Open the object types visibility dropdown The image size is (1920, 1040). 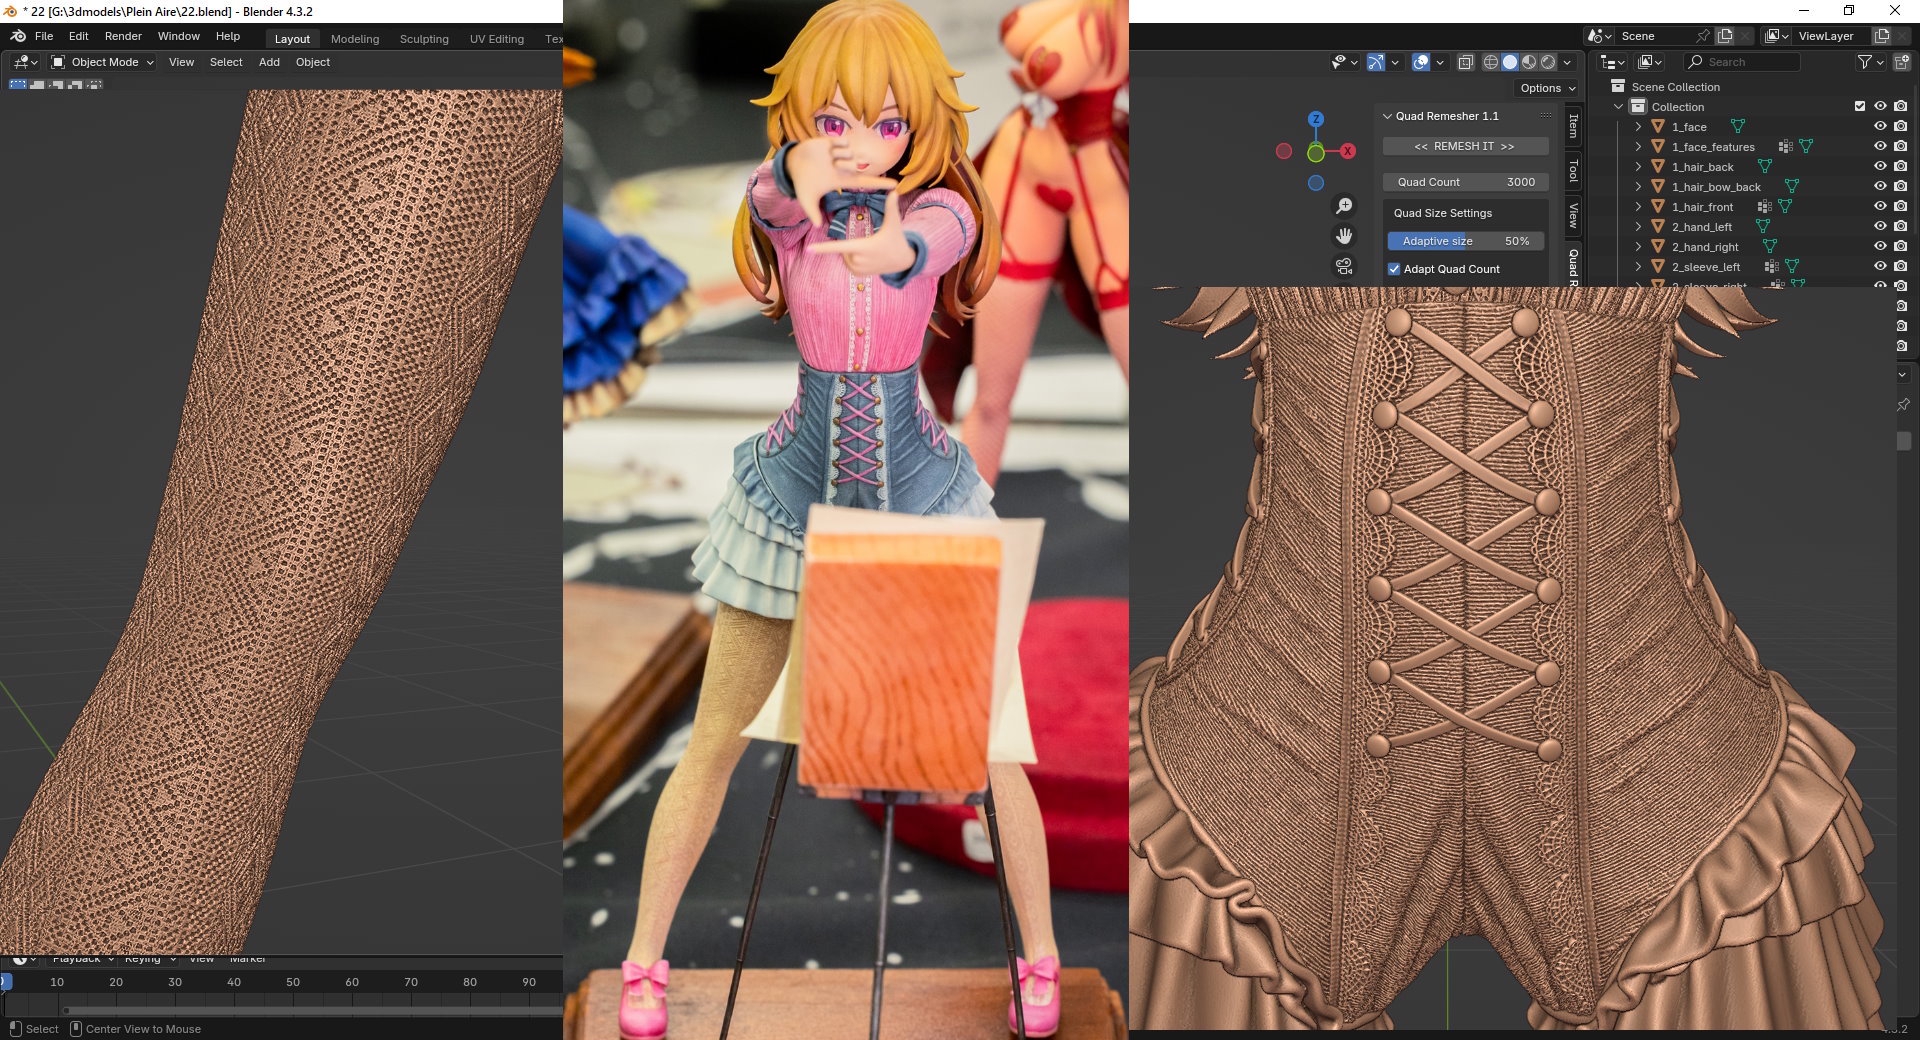(1345, 62)
